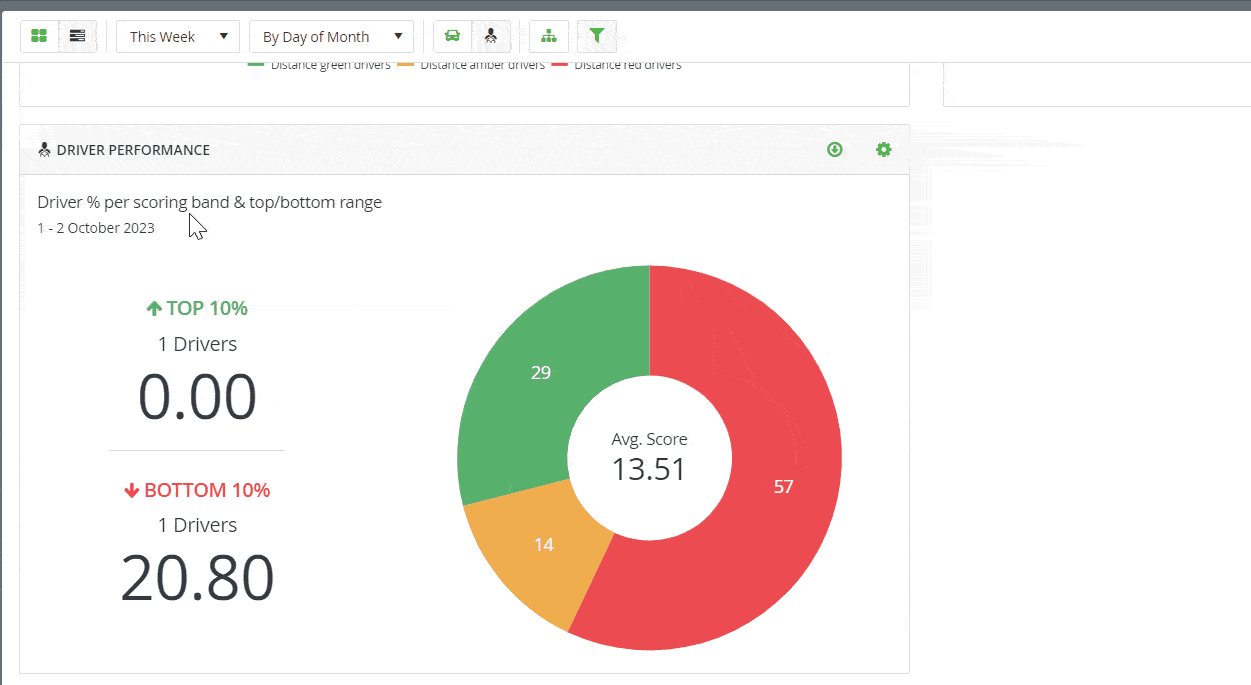
Task: Expand the By Day of Month dropdown
Action: coord(332,36)
